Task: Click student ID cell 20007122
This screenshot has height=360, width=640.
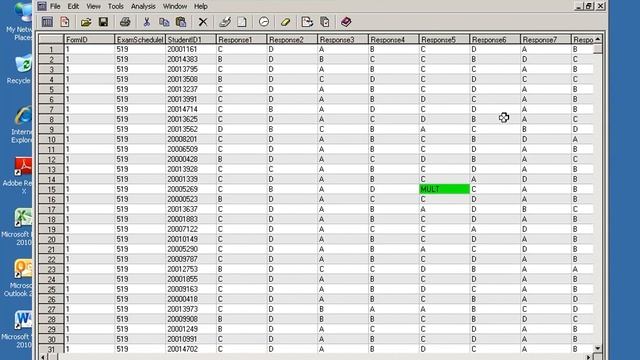Action: tap(191, 229)
